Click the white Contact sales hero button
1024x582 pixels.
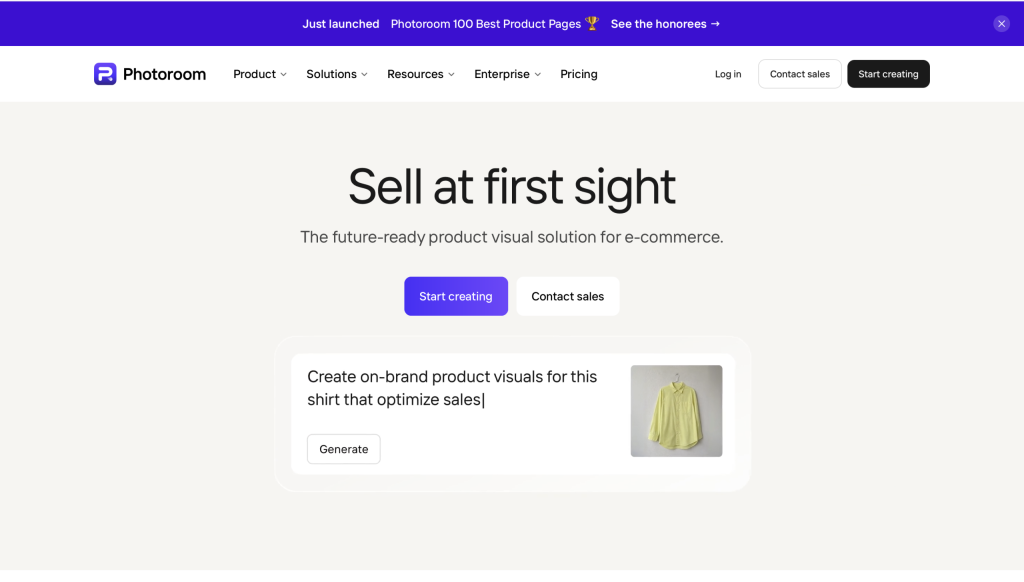(568, 297)
